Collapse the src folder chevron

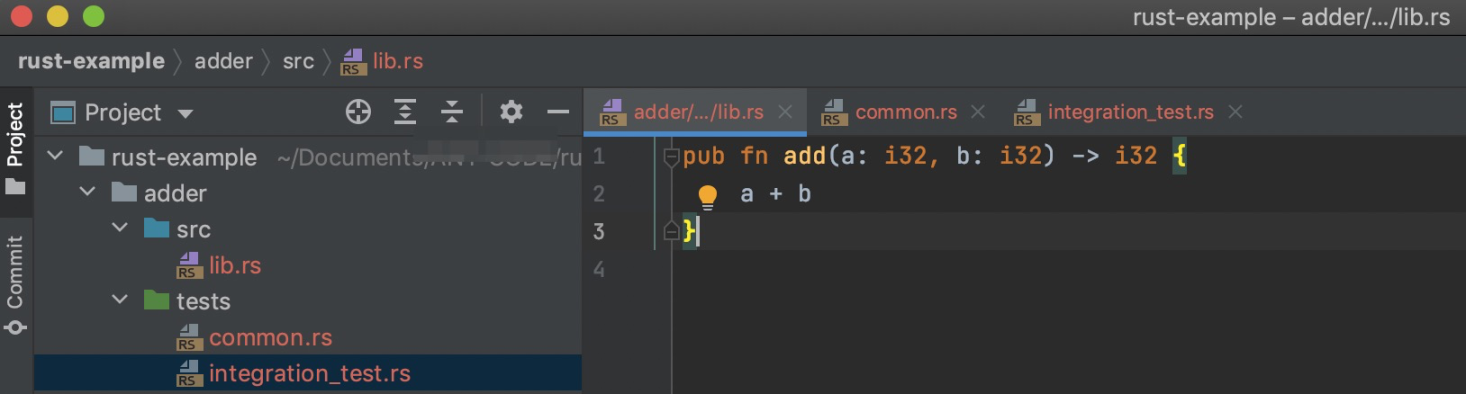pyautogui.click(x=120, y=229)
